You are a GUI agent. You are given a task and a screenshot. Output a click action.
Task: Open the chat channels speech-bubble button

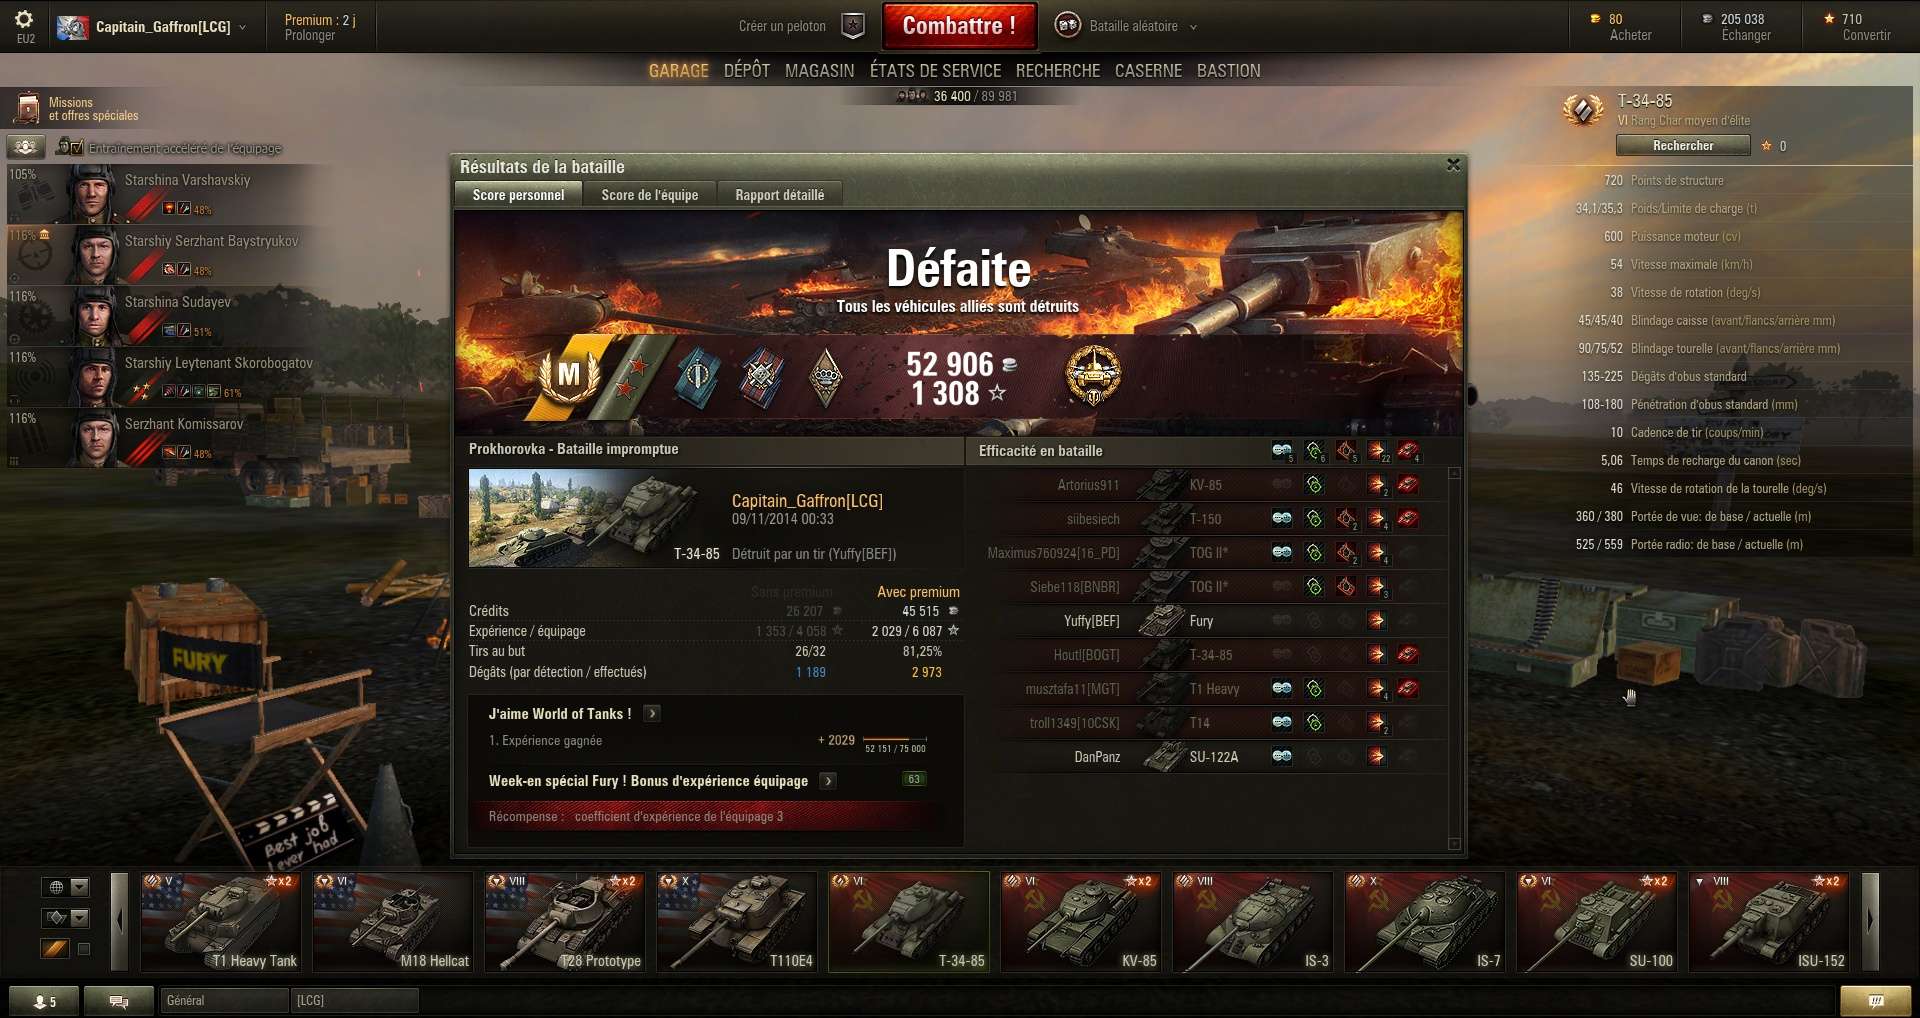click(x=119, y=1001)
